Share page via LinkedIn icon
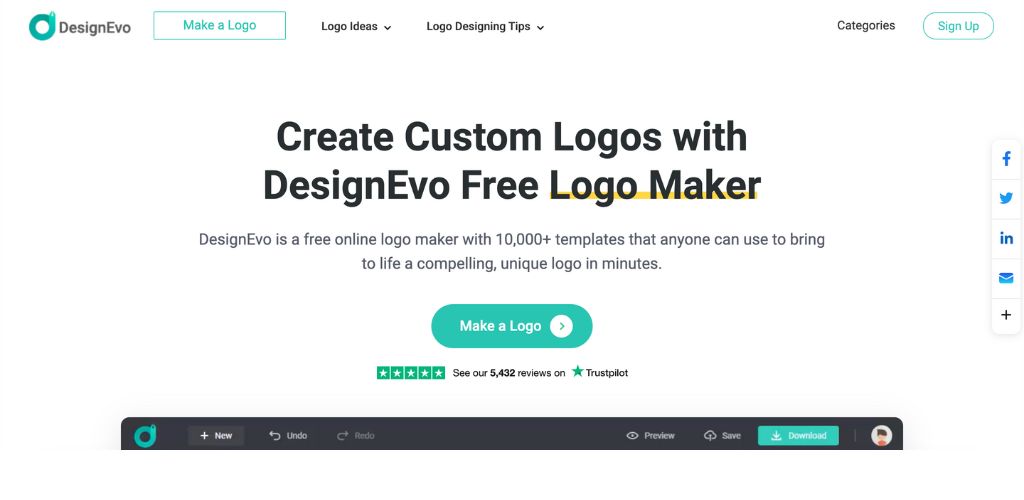 1006,238
